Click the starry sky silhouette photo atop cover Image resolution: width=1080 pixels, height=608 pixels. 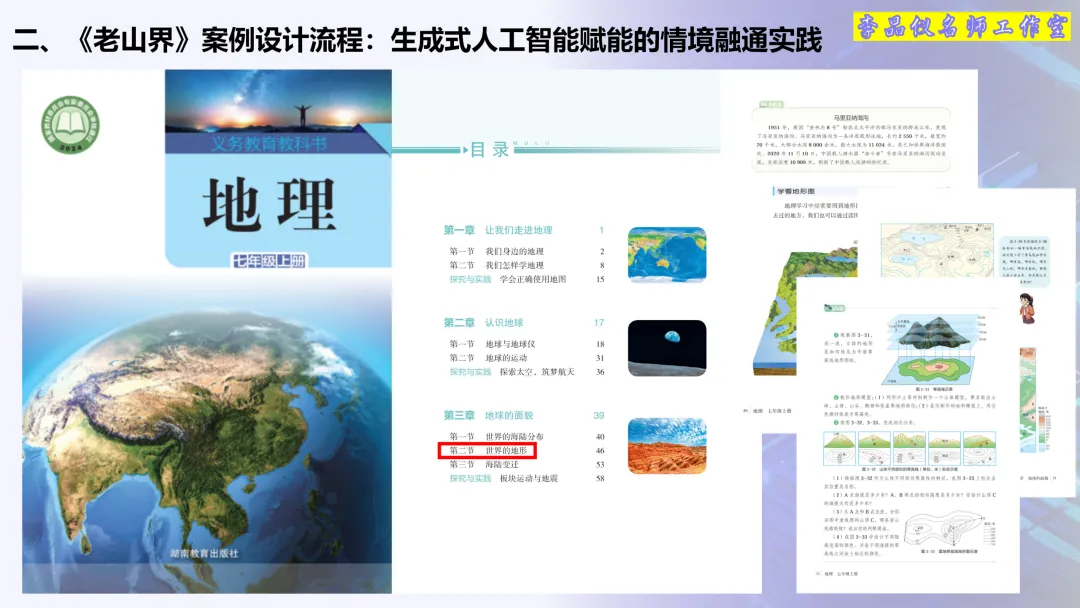[x=278, y=101]
